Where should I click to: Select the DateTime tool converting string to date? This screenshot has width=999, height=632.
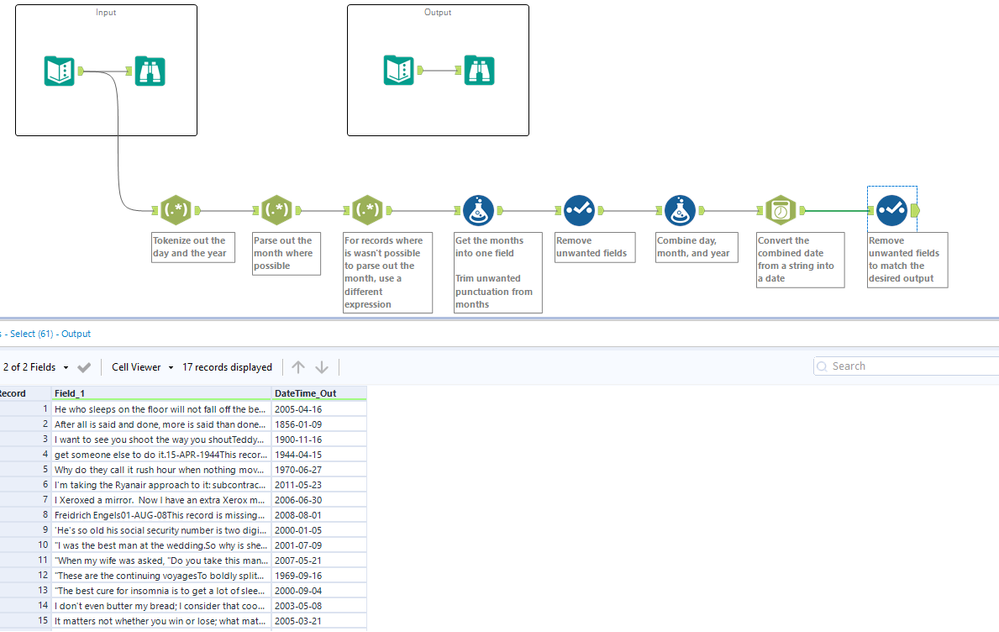click(780, 210)
